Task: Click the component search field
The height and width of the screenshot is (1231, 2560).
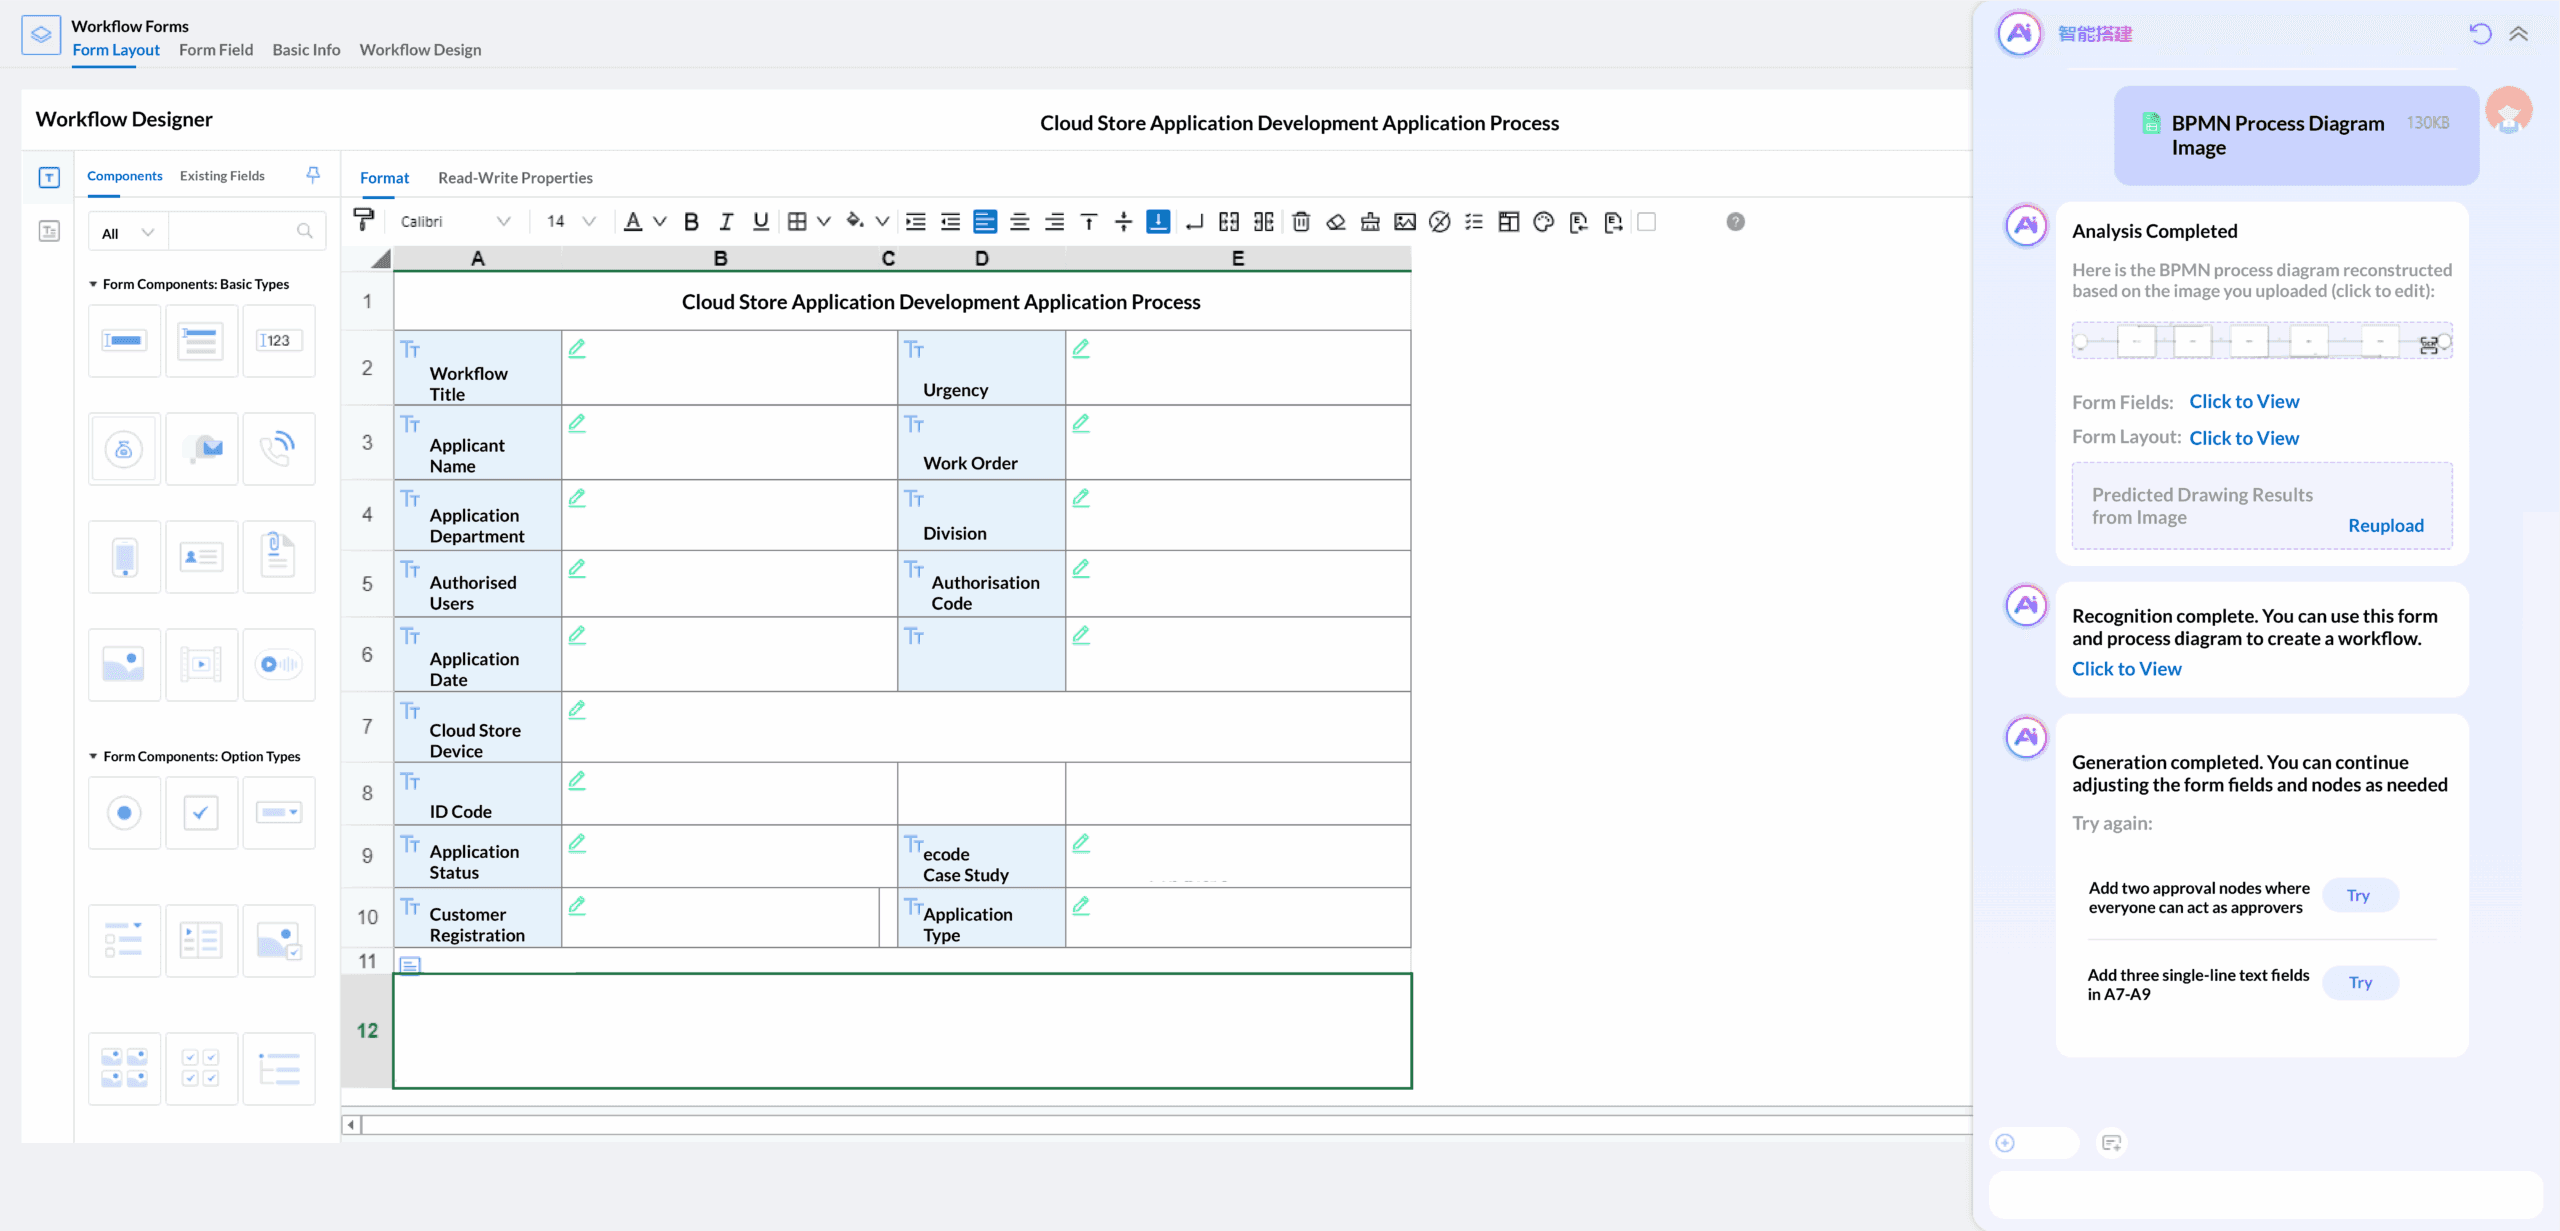Action: tap(247, 232)
